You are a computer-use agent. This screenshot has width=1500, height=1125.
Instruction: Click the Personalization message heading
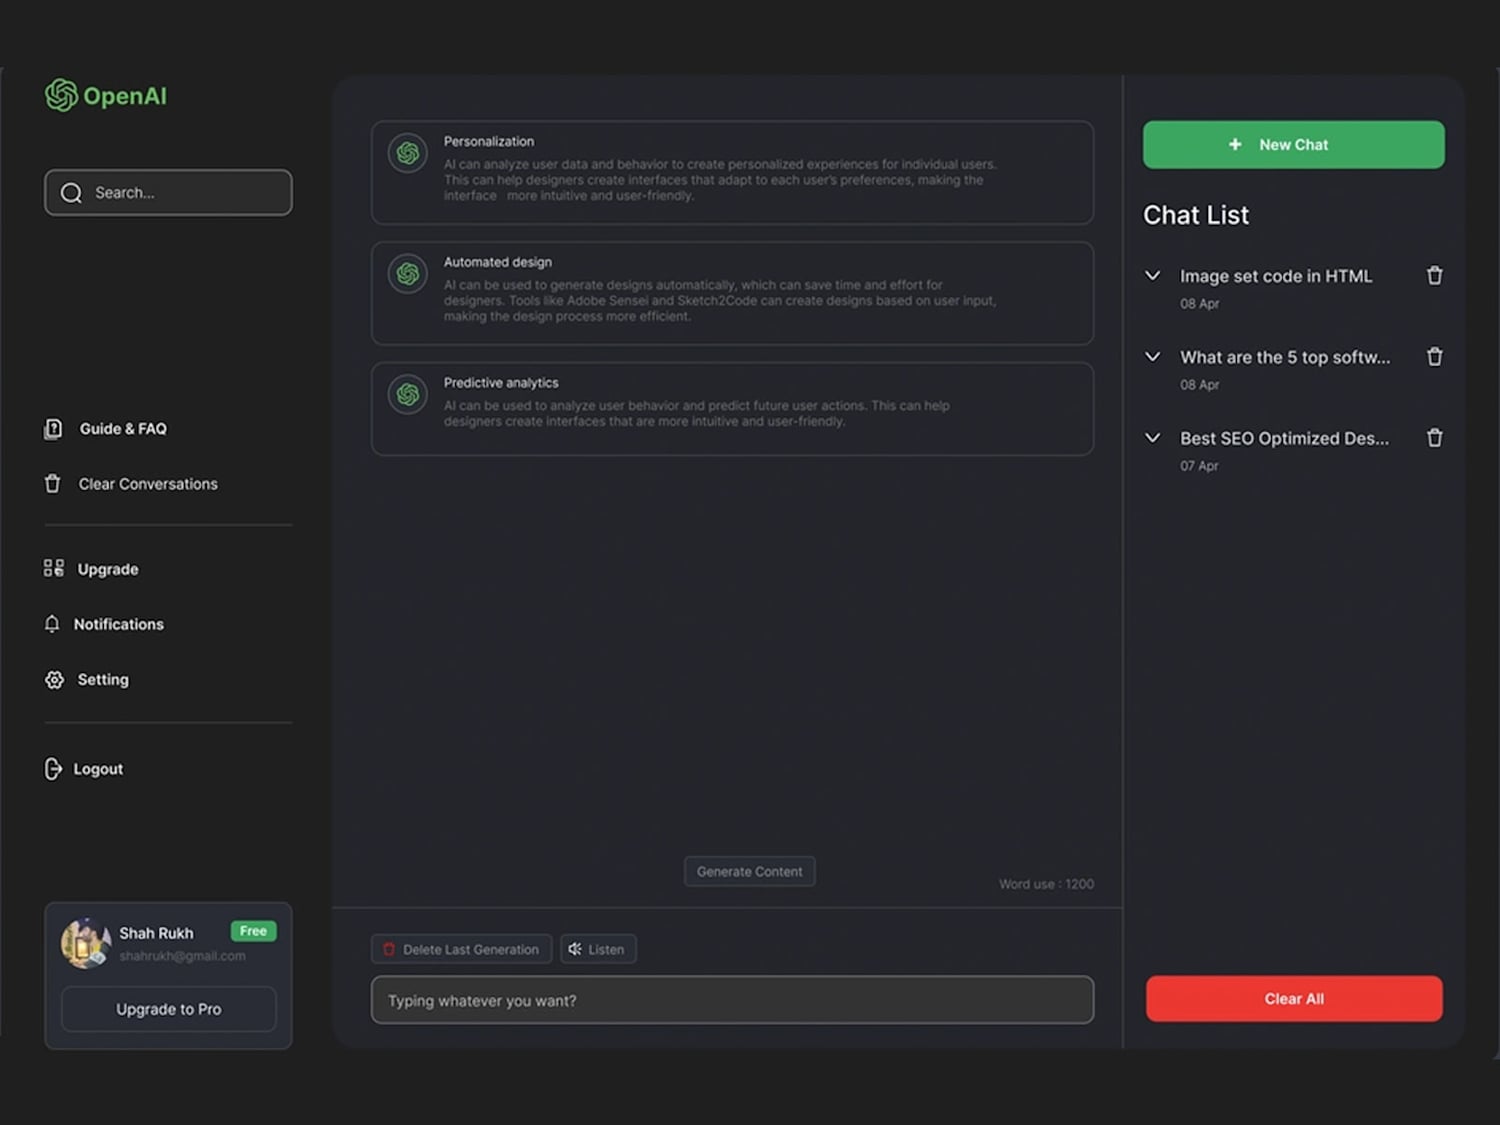[x=489, y=141]
